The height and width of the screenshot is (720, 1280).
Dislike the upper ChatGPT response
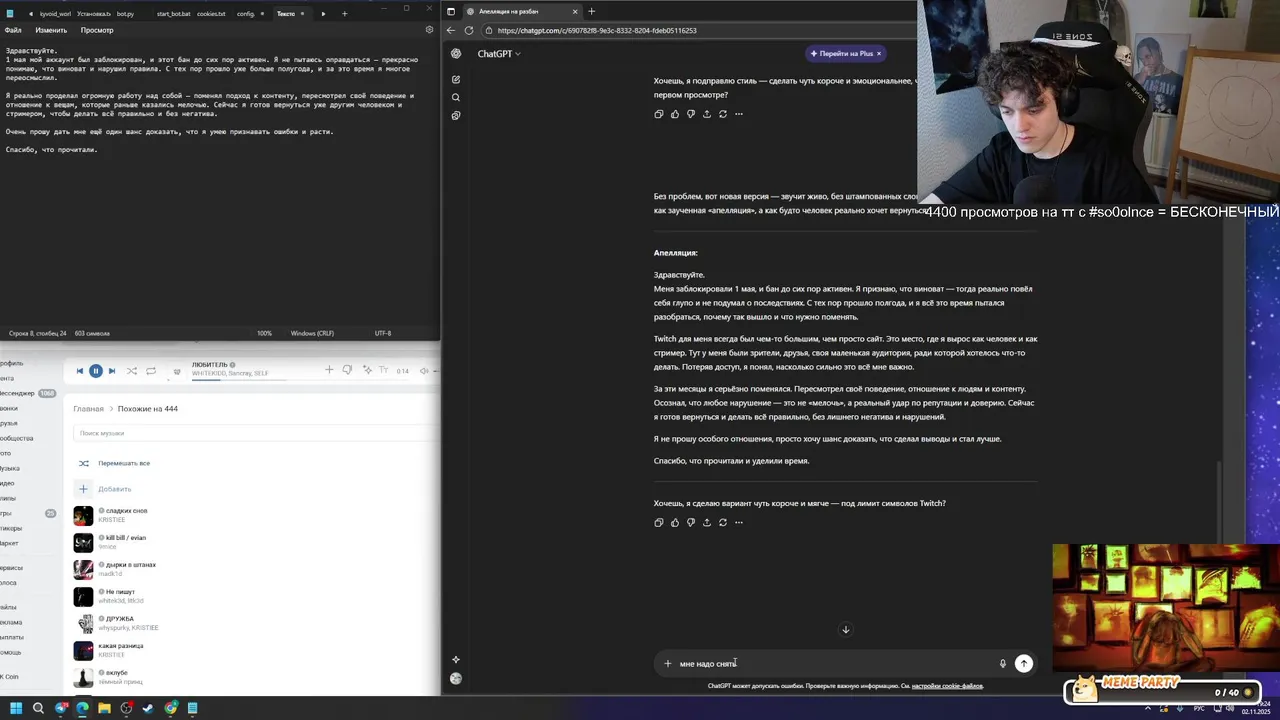pyautogui.click(x=691, y=114)
